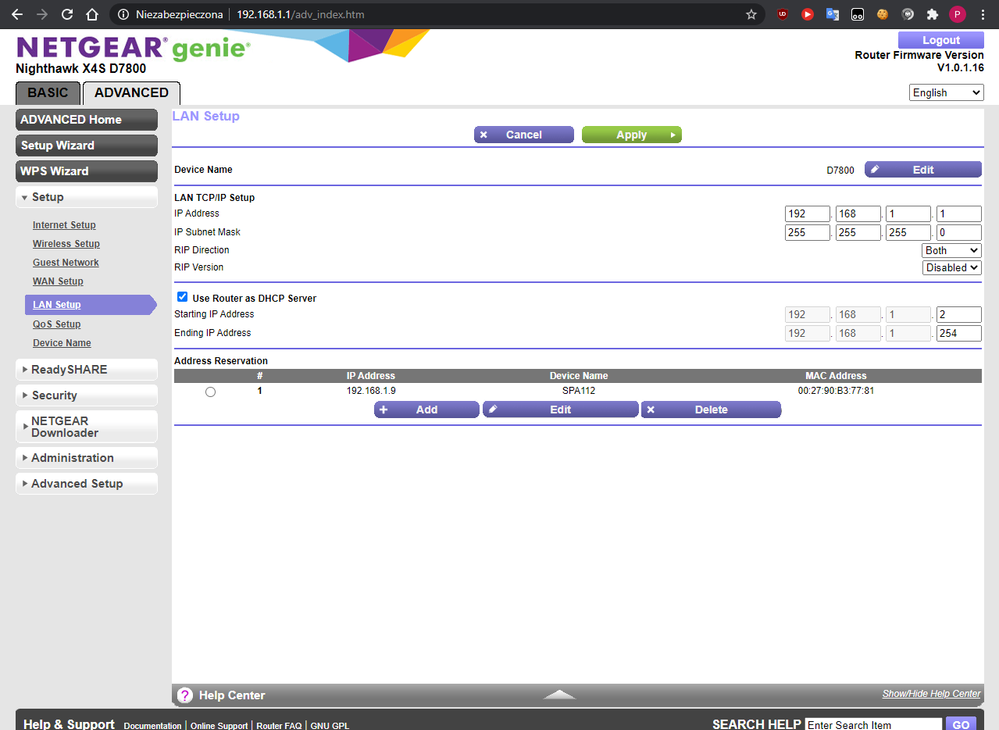Click the browser back arrow
Screen dimensions: 999x730
pyautogui.click(x=15, y=15)
